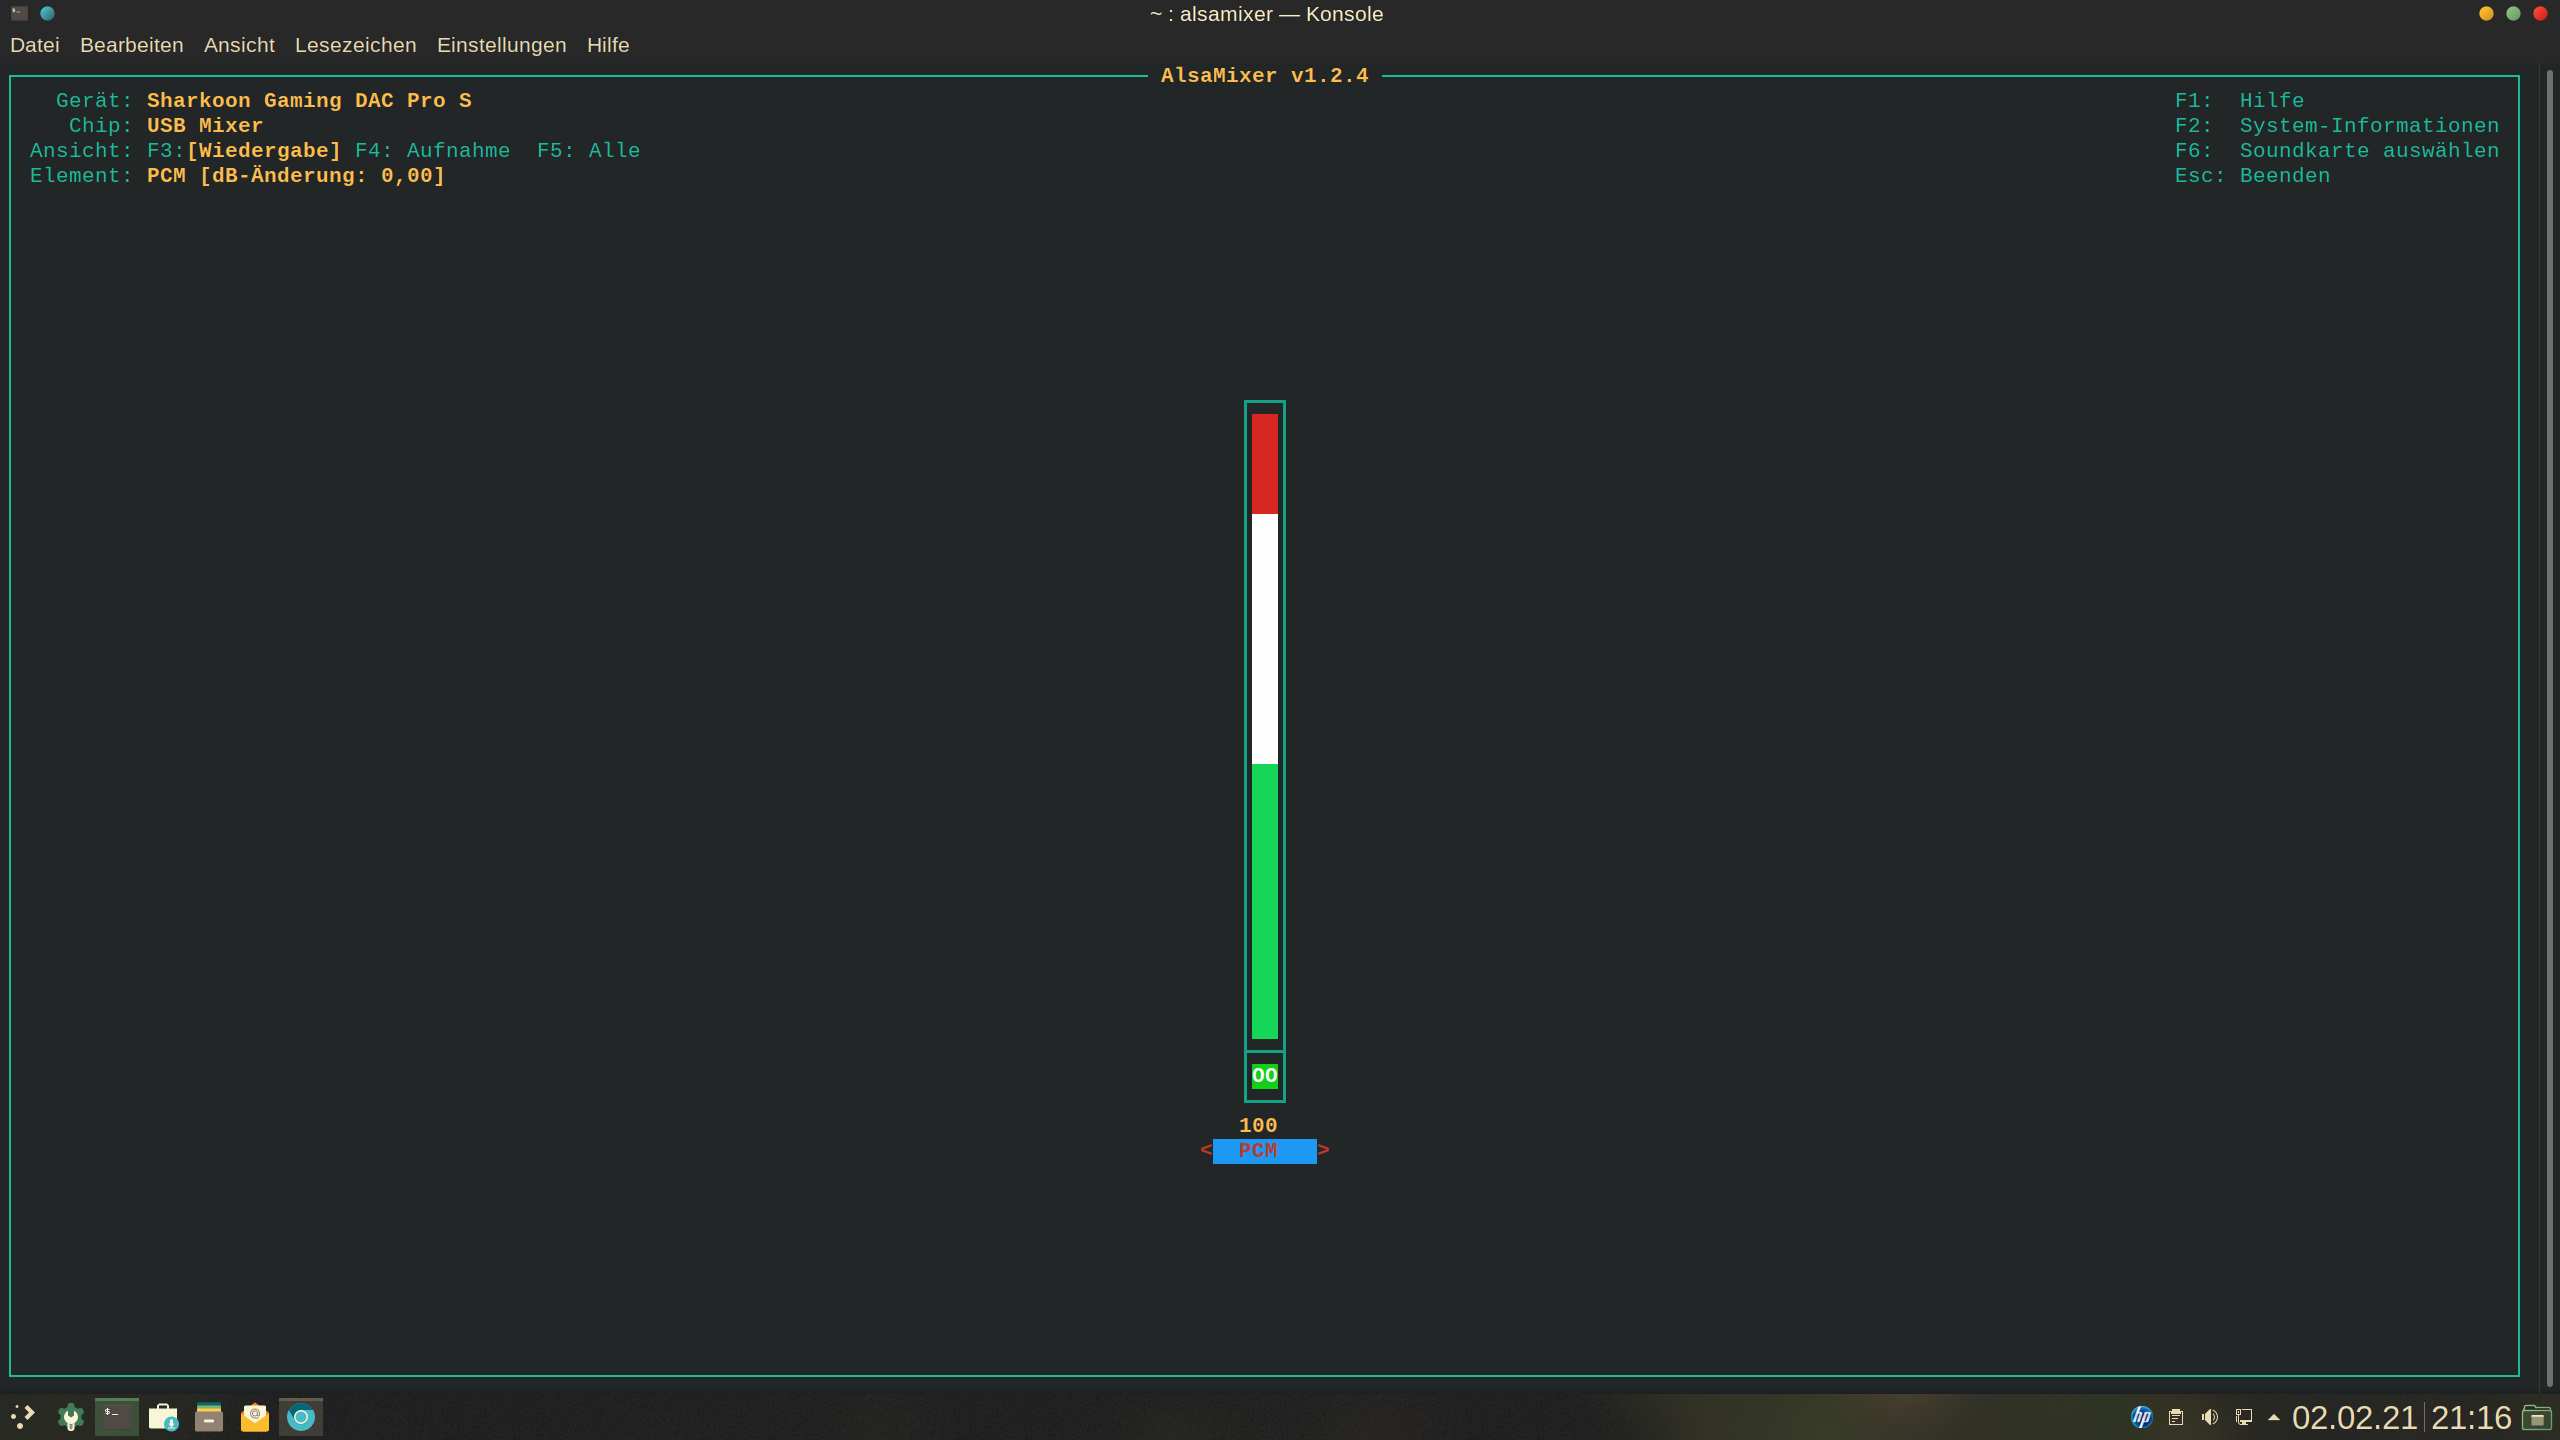Click the HP tray icon
This screenshot has height=1440, width=2560.
coord(2141,1417)
